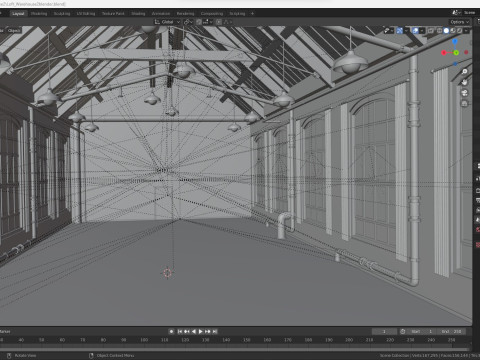Switch to the Layout workspace tab

click(x=18, y=14)
